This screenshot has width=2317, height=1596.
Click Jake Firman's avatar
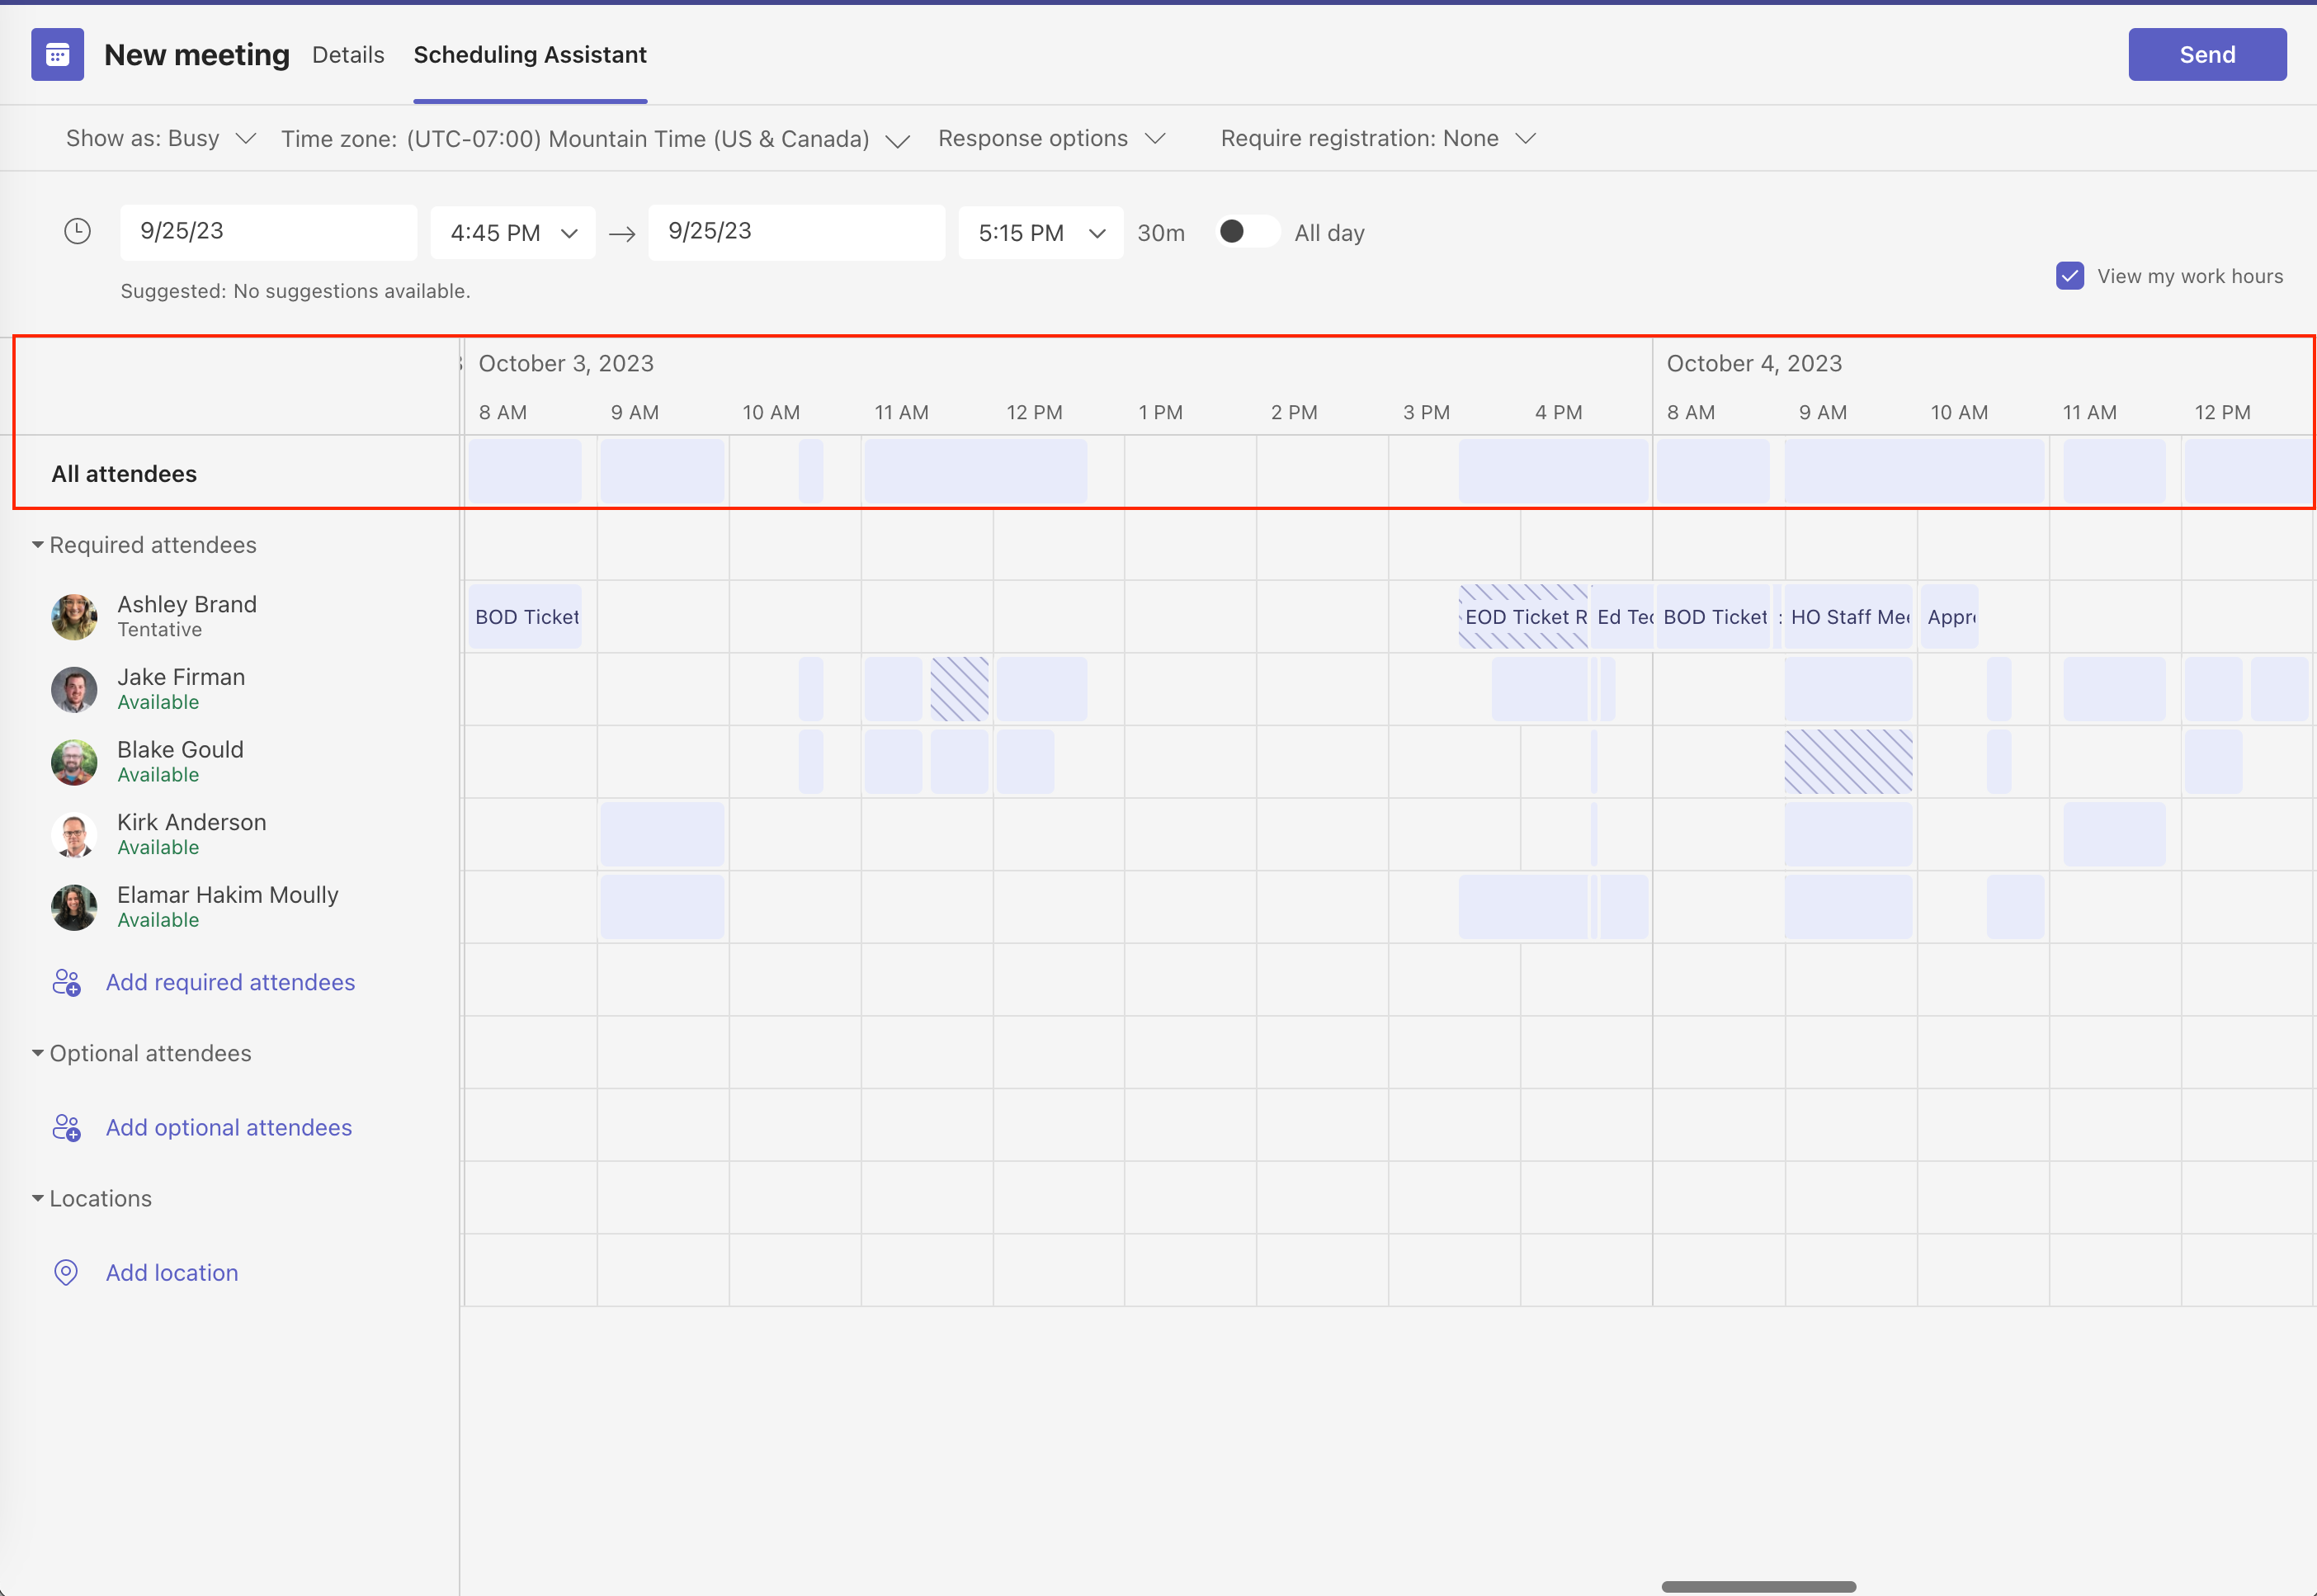(x=73, y=689)
